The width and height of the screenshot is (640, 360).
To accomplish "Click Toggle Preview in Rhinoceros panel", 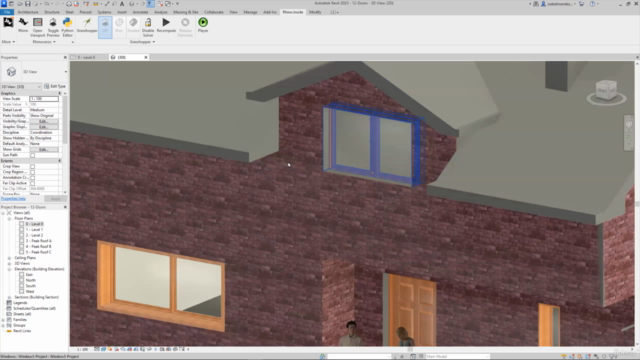I will tap(53, 27).
